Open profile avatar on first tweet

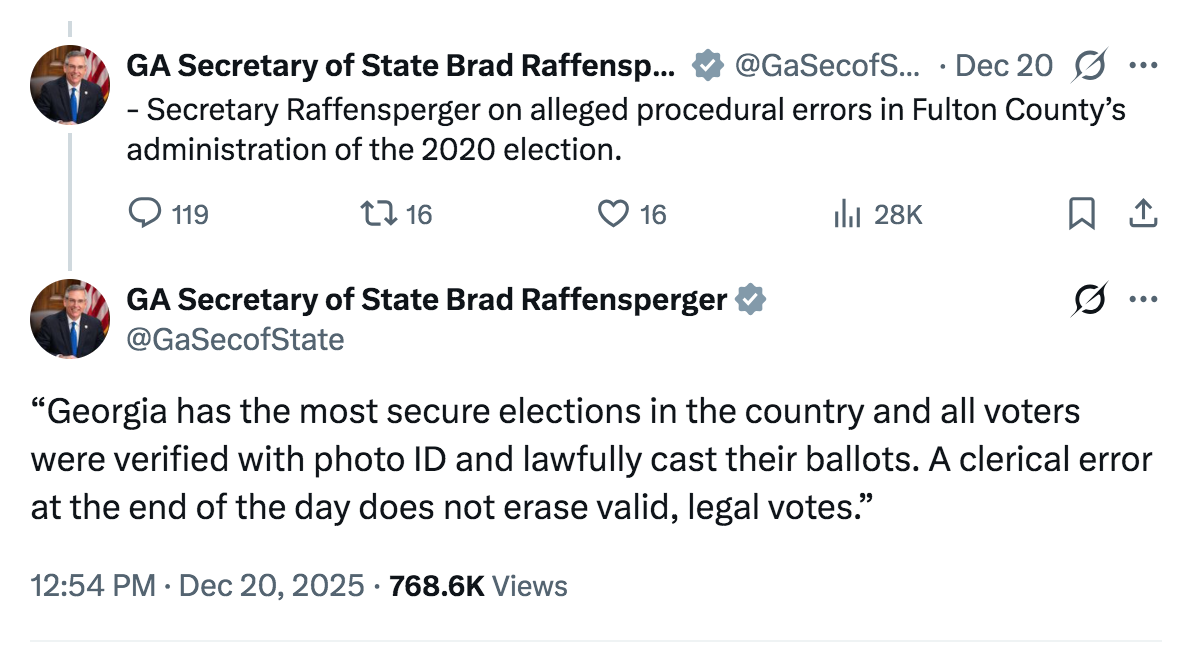(x=70, y=85)
